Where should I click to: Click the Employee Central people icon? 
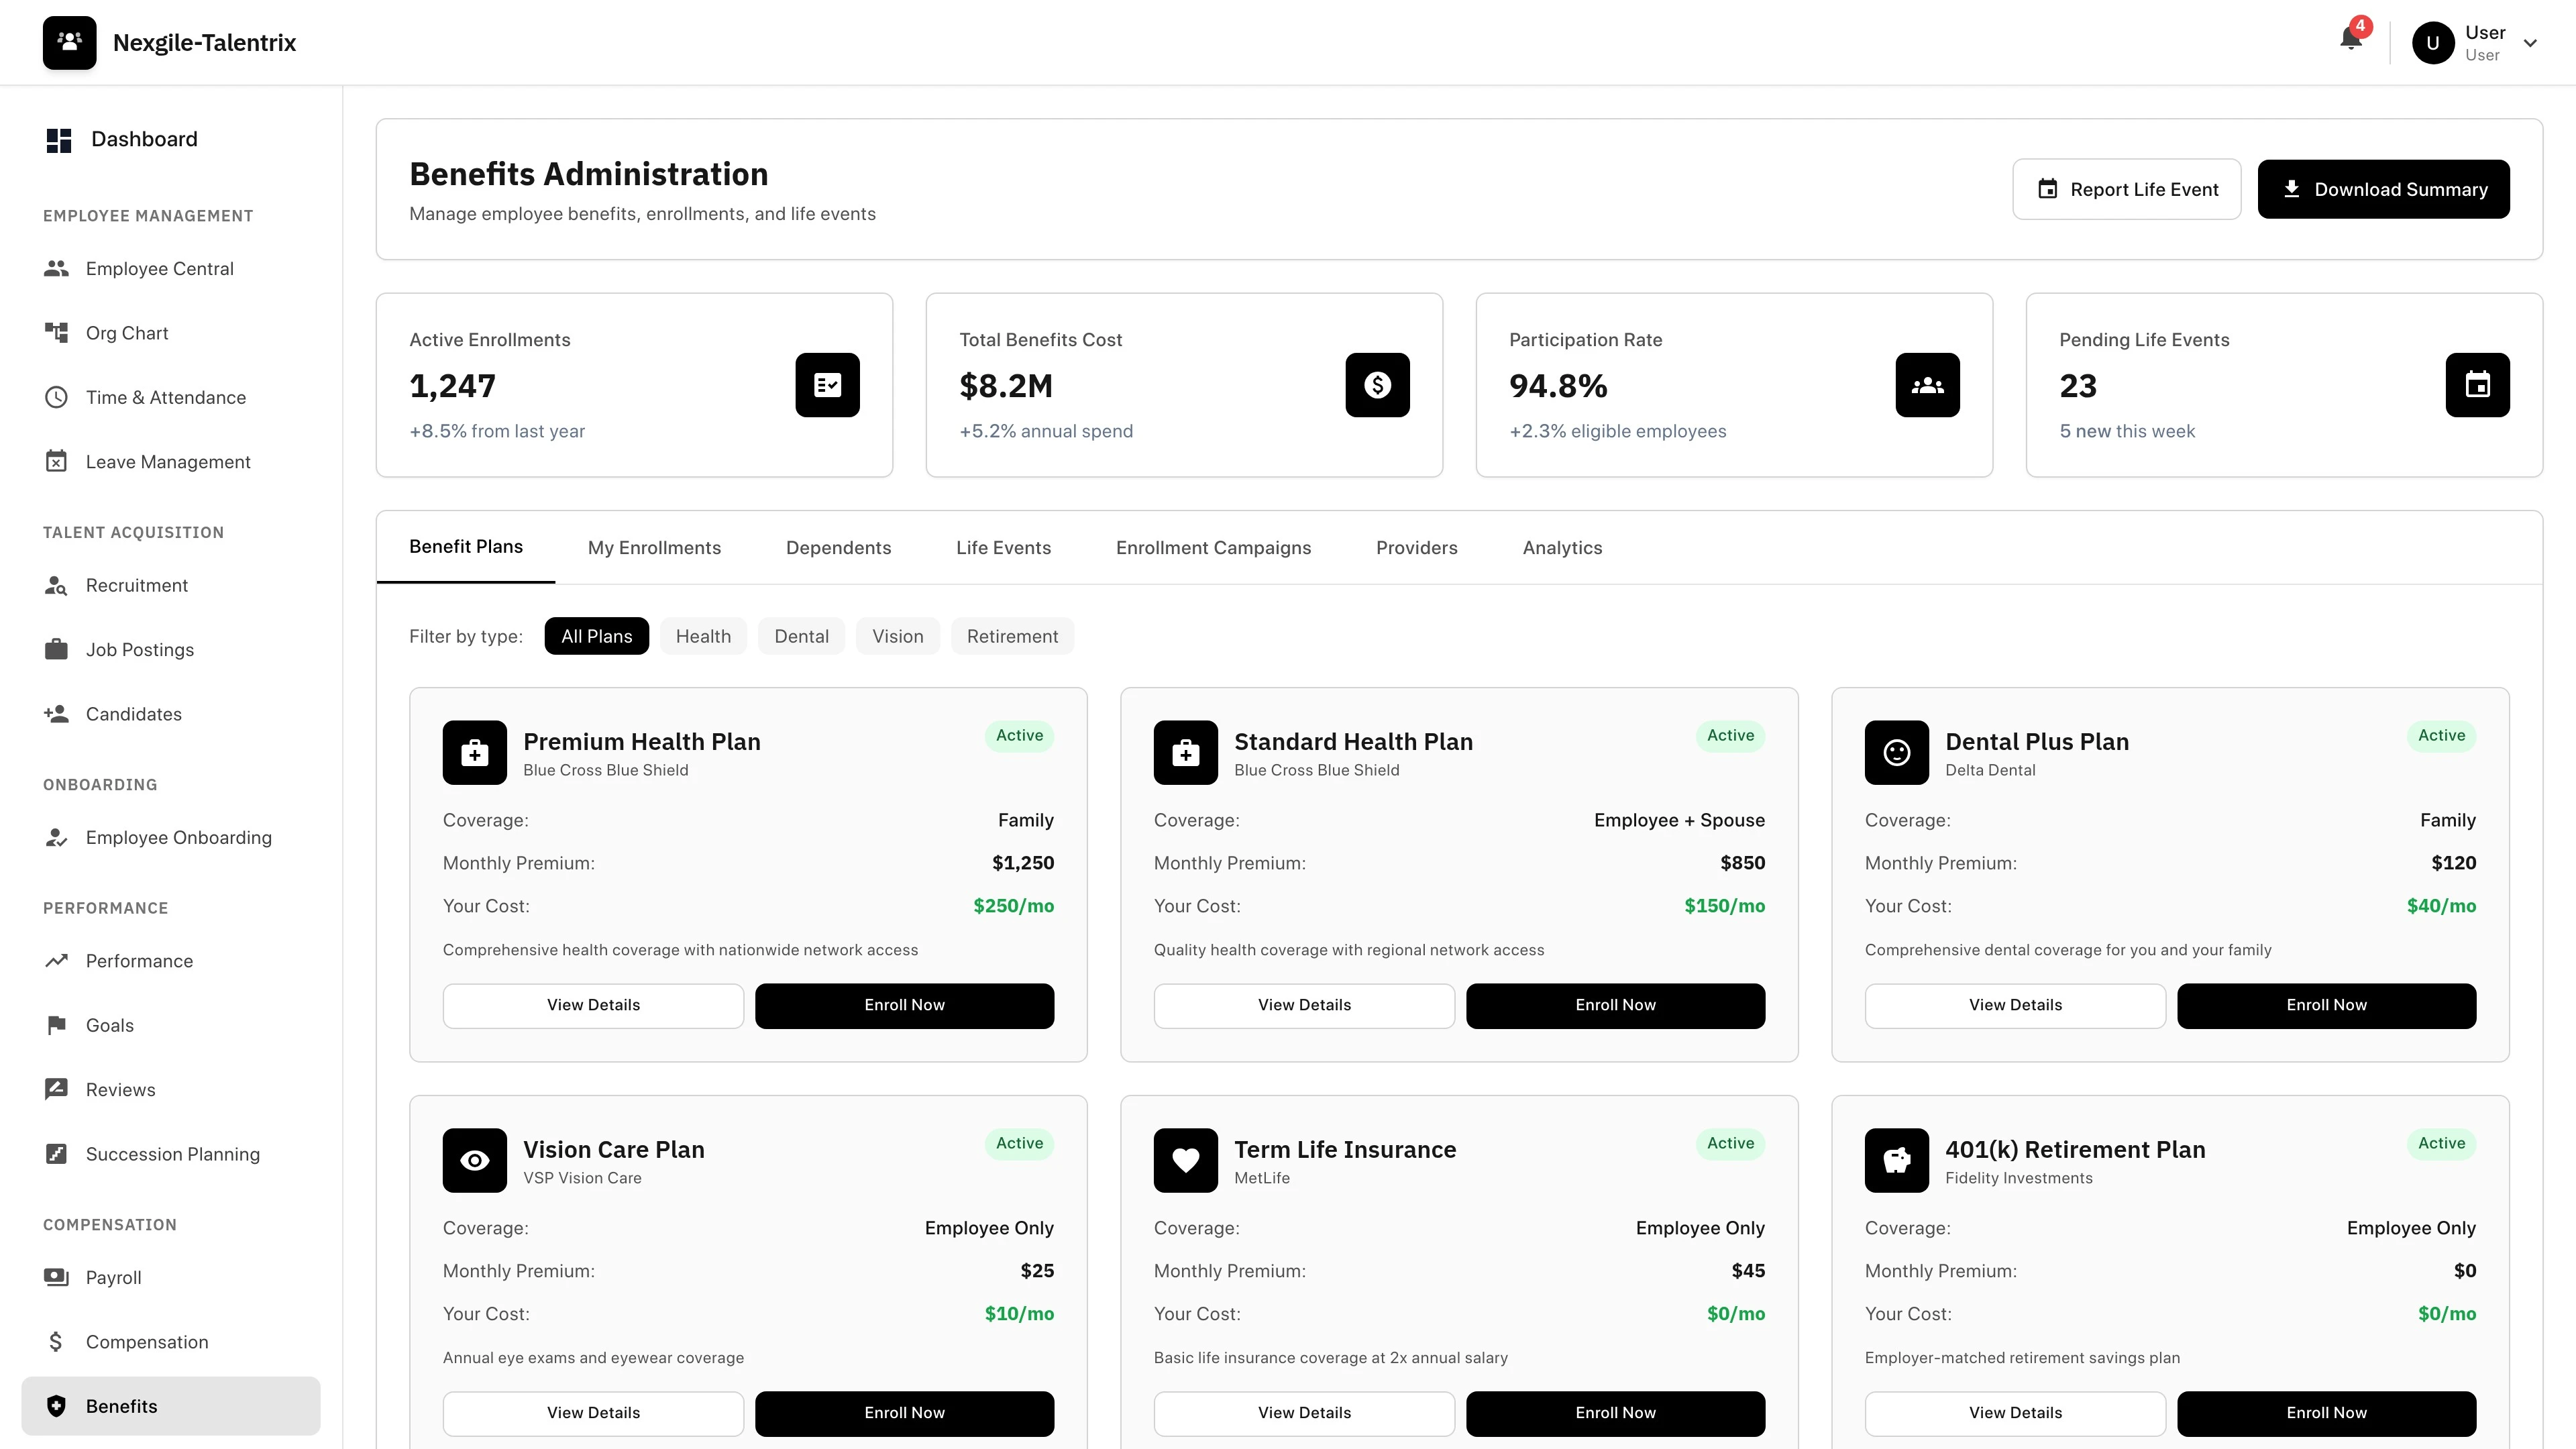click(x=56, y=268)
